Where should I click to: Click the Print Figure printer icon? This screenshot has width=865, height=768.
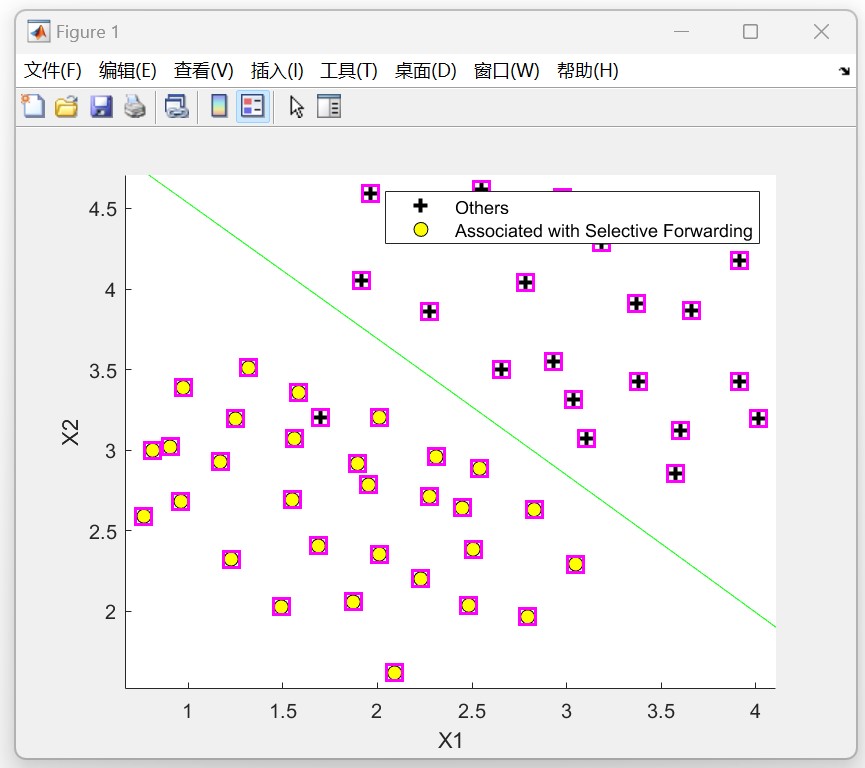[x=135, y=106]
